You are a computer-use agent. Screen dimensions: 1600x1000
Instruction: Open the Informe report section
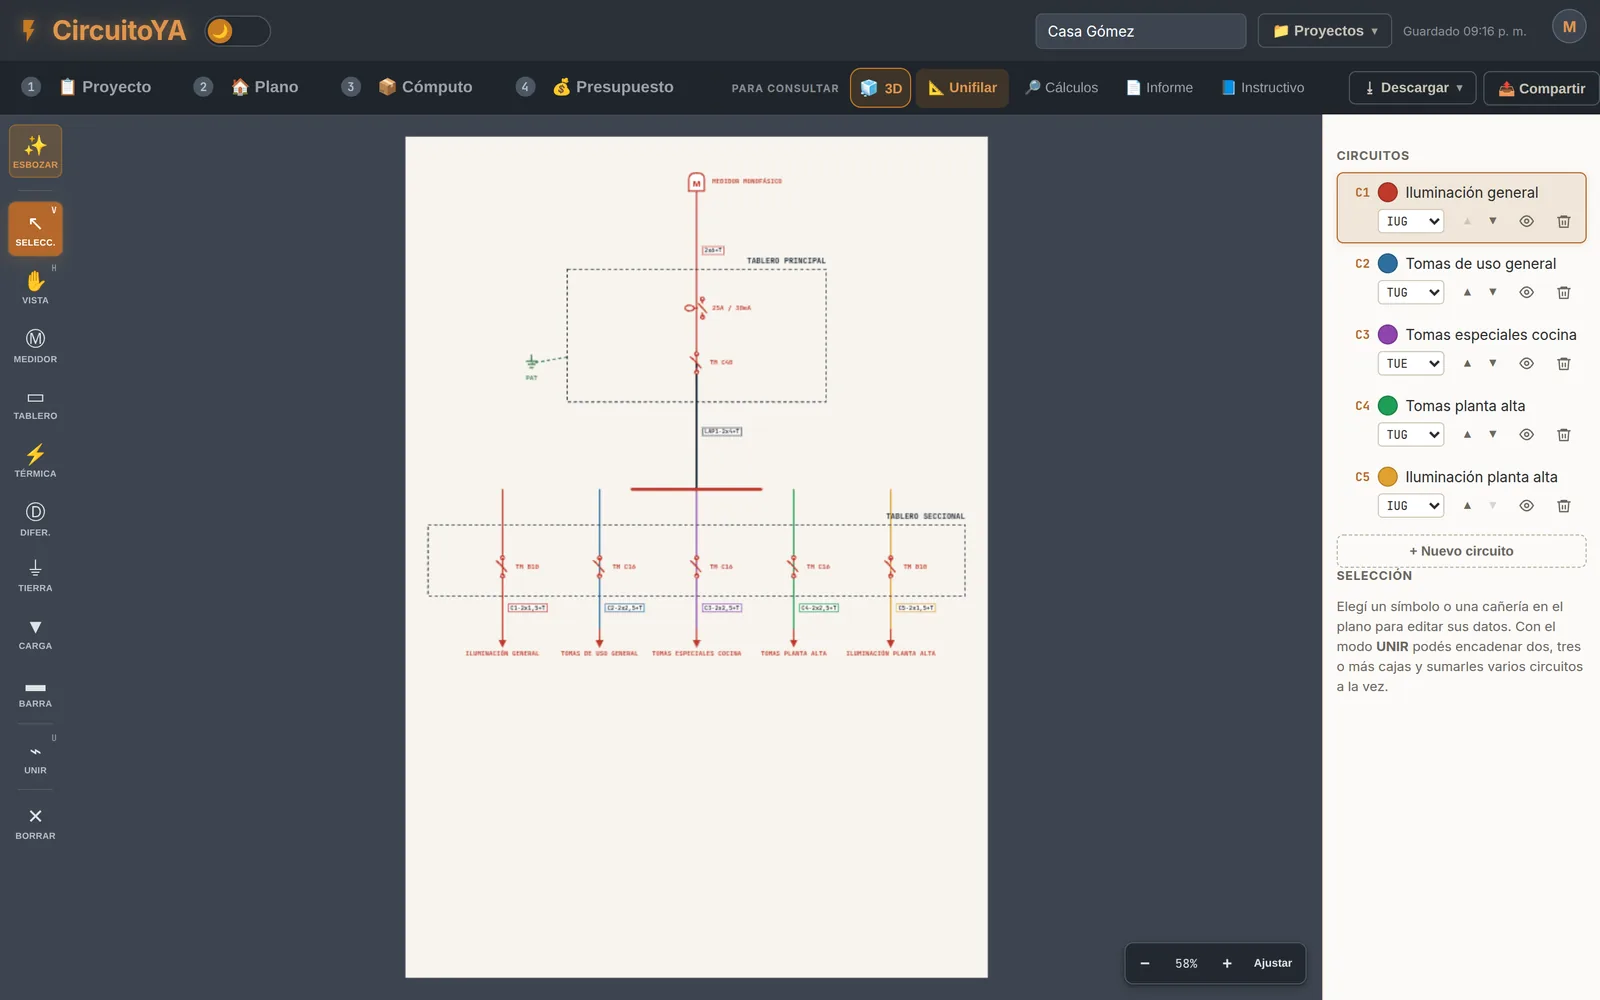click(x=1160, y=88)
